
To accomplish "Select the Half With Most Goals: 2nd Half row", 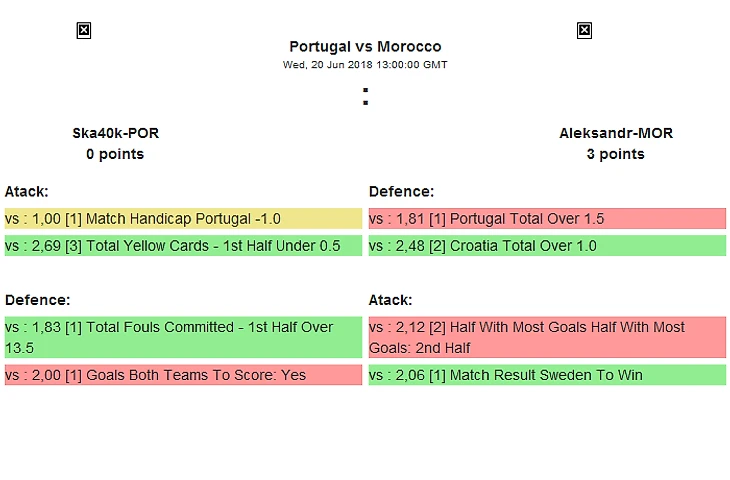I will tap(547, 337).
